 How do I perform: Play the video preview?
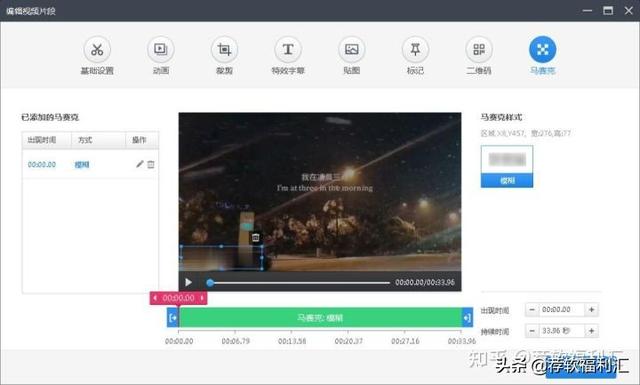click(188, 282)
